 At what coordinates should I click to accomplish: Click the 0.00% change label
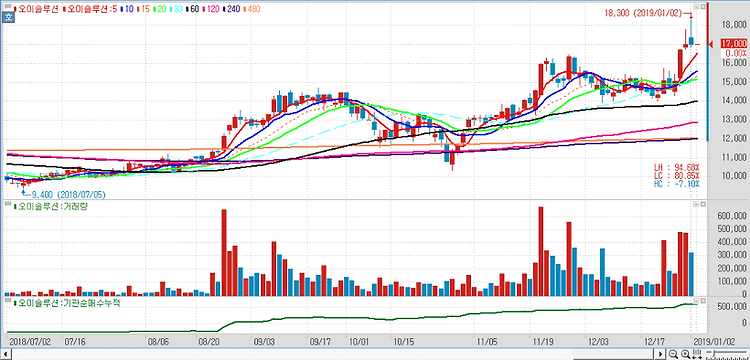tap(737, 53)
